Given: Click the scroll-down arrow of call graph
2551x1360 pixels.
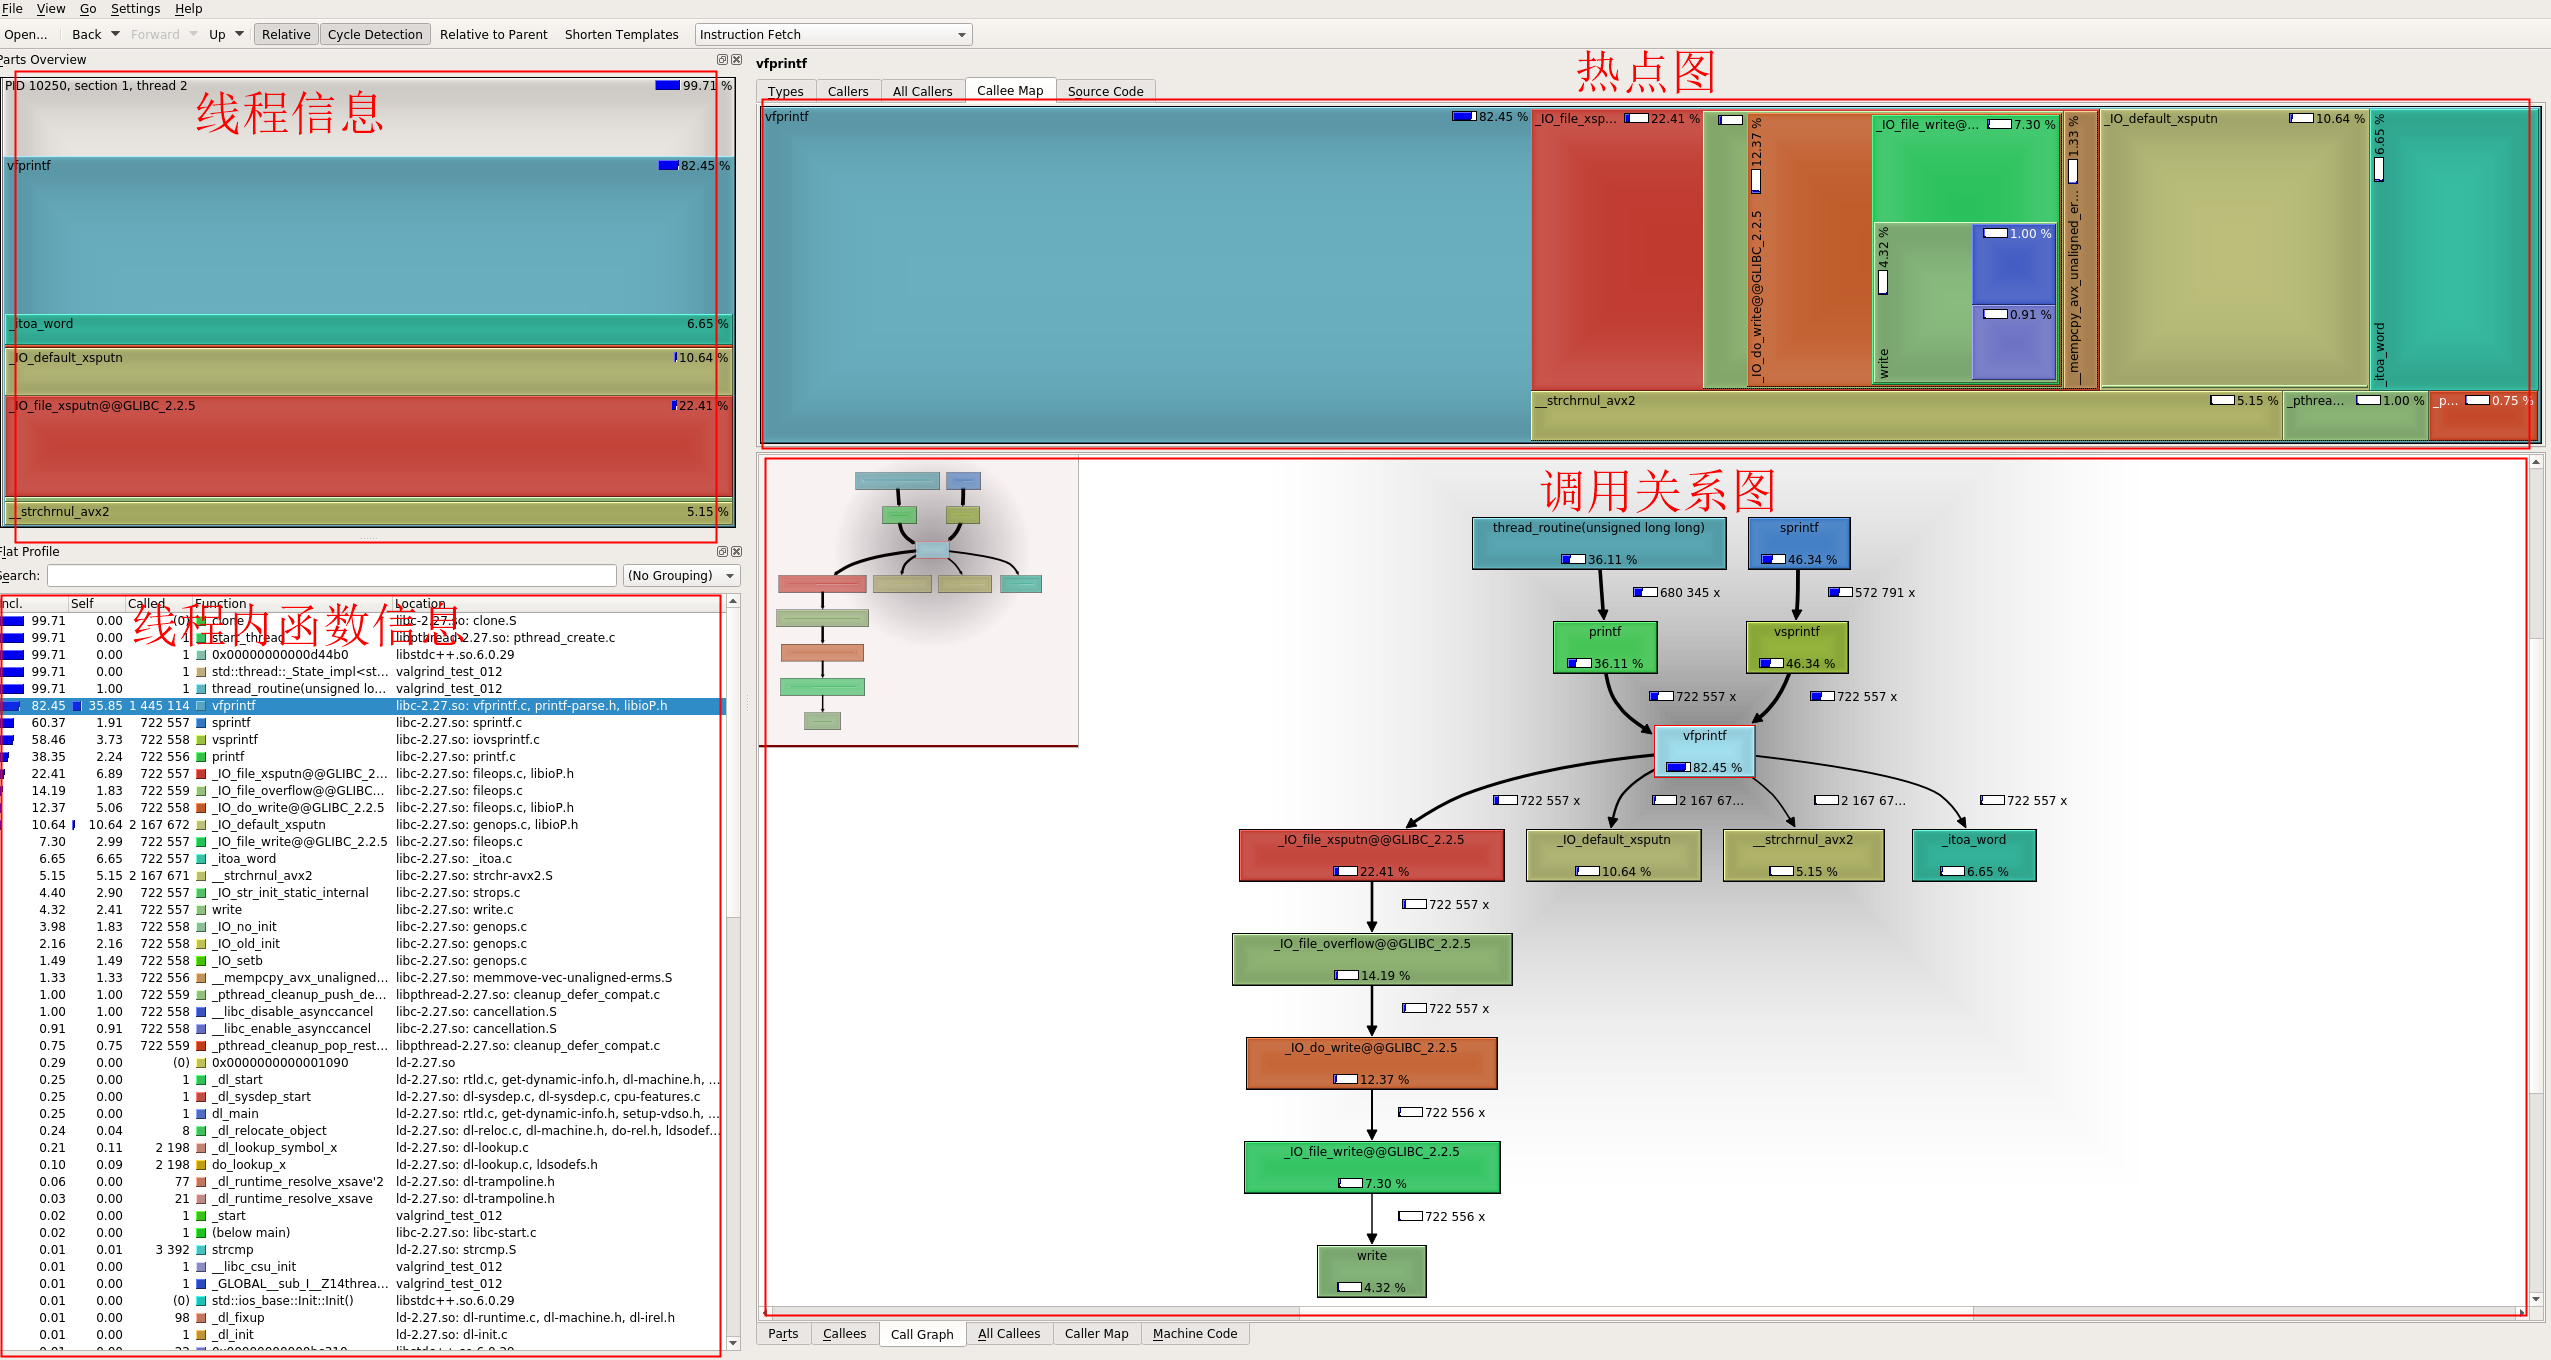Looking at the screenshot, I should [2536, 1299].
